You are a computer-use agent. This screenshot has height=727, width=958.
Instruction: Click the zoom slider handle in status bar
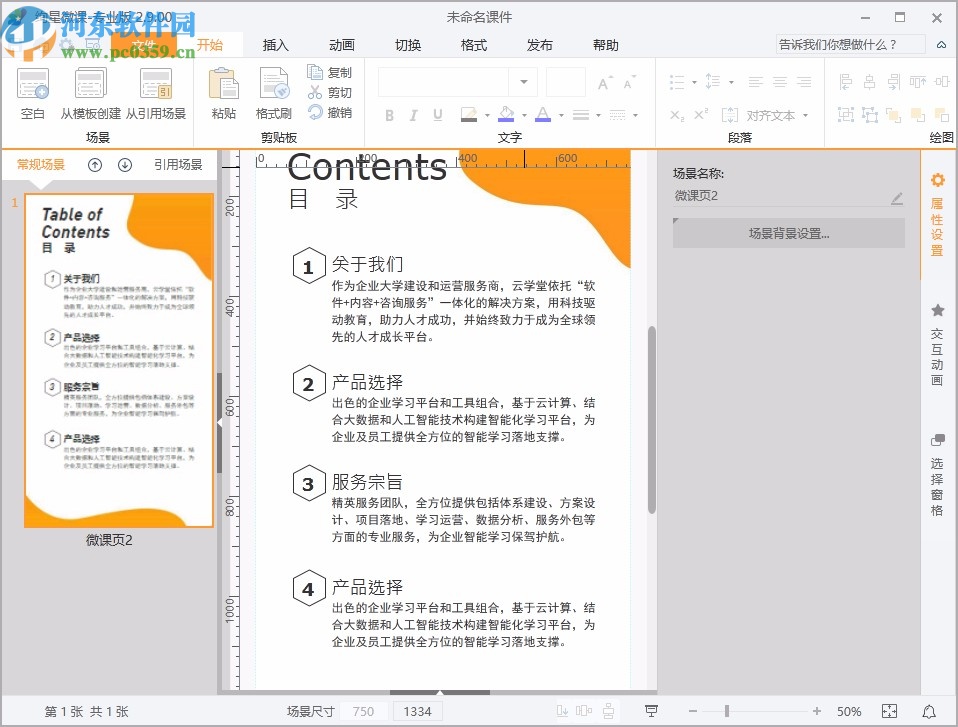point(726,711)
